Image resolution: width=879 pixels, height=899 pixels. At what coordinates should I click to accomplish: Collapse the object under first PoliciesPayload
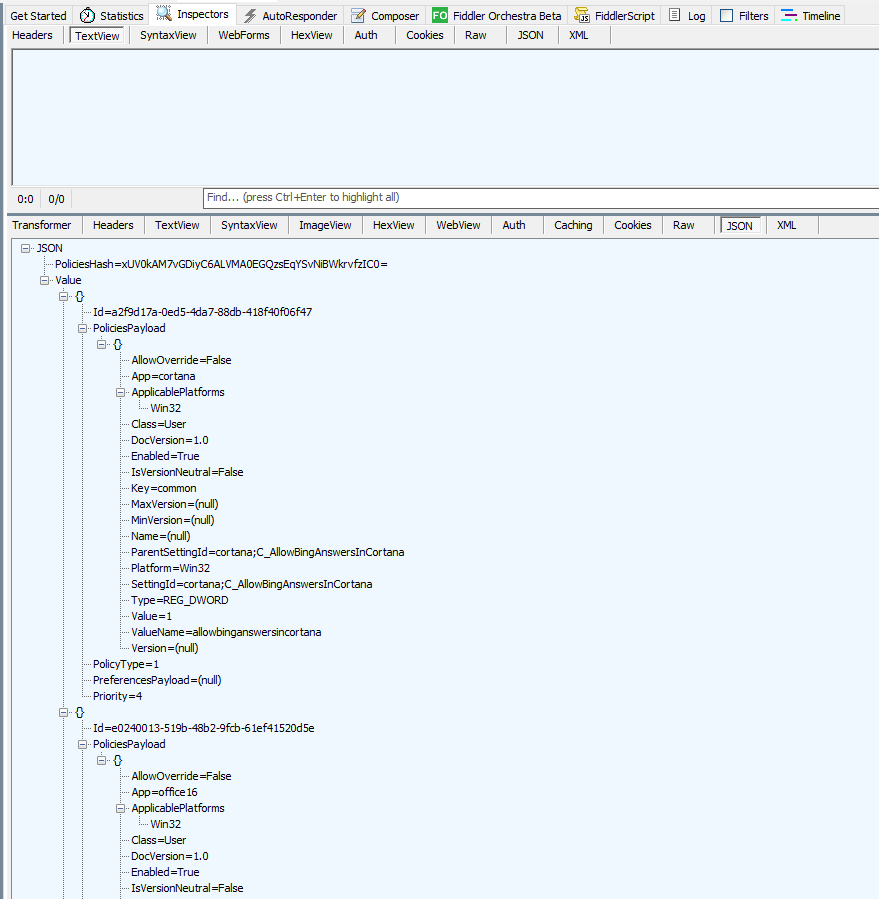click(101, 345)
